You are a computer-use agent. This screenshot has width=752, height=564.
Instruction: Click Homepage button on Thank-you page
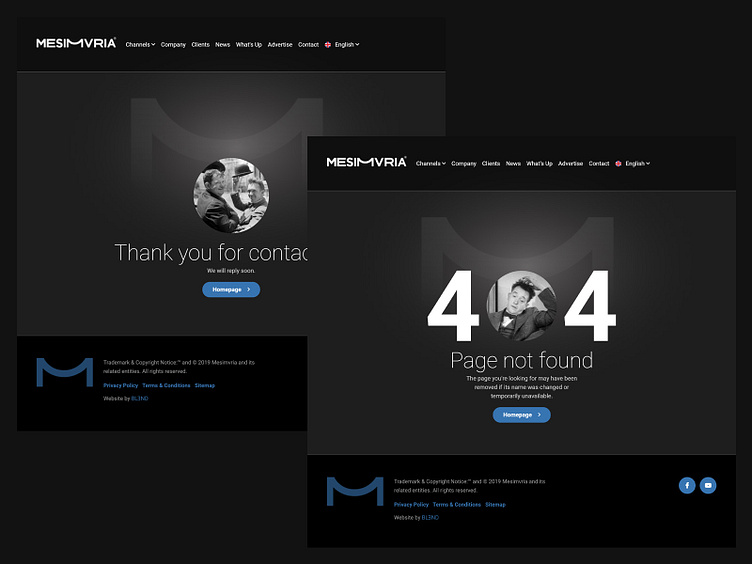[231, 290]
